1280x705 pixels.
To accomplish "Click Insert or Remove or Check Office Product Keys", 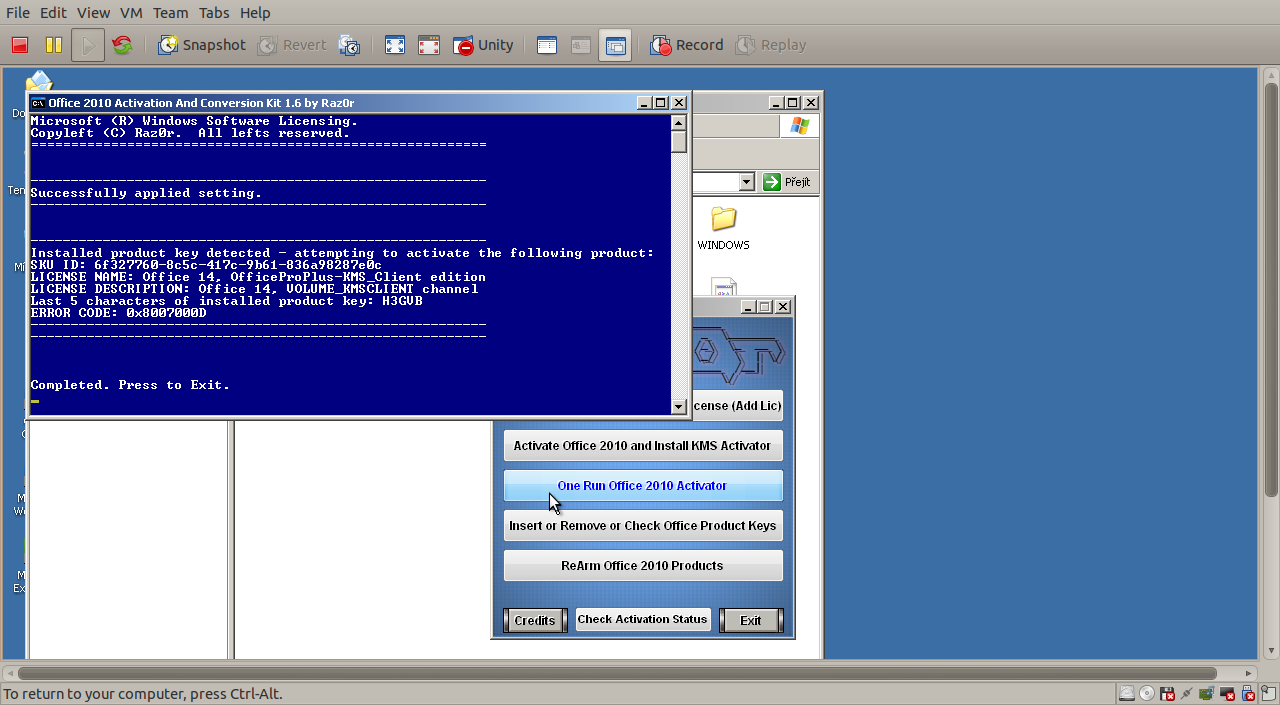I will [643, 526].
